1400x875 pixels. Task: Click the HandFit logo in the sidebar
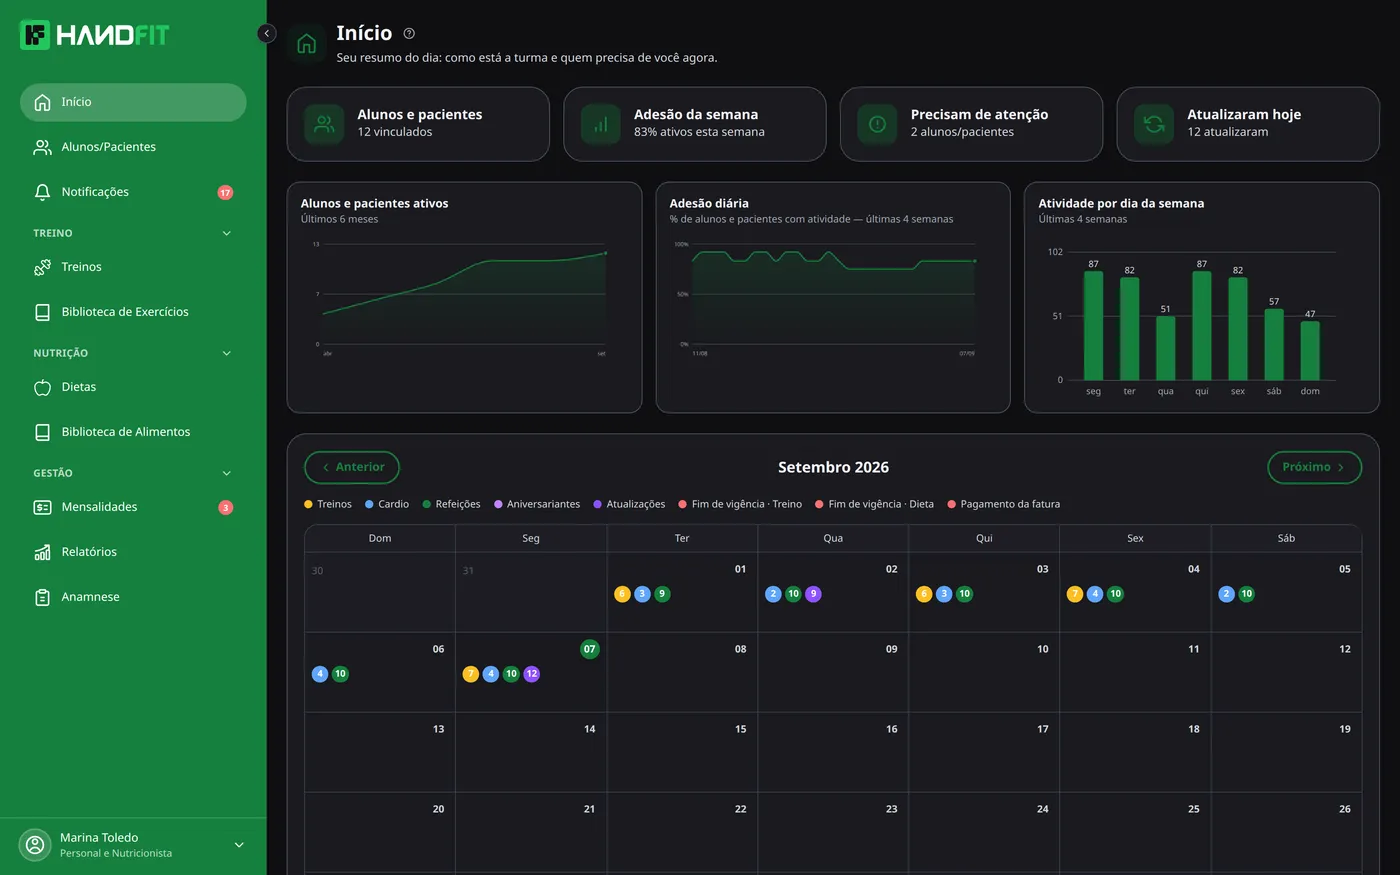click(95, 35)
